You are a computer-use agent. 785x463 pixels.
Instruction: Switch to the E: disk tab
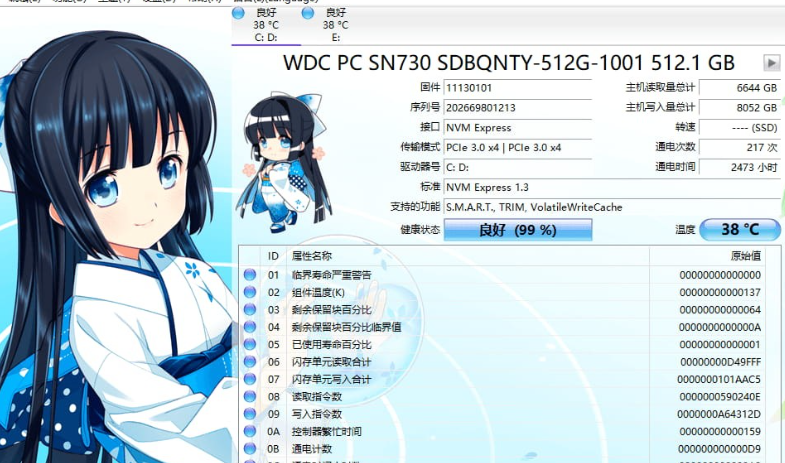[335, 25]
